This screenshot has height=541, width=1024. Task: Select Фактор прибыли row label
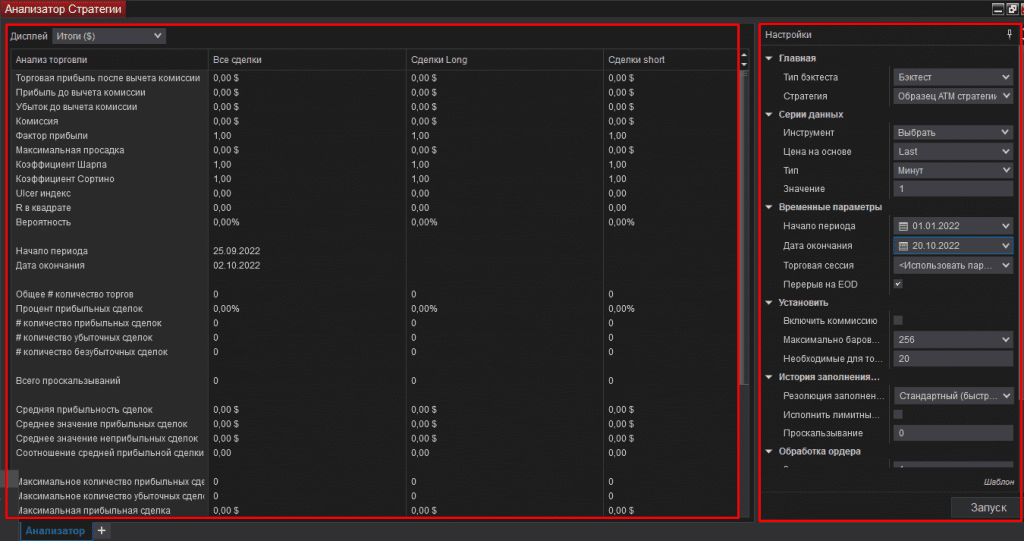point(52,136)
